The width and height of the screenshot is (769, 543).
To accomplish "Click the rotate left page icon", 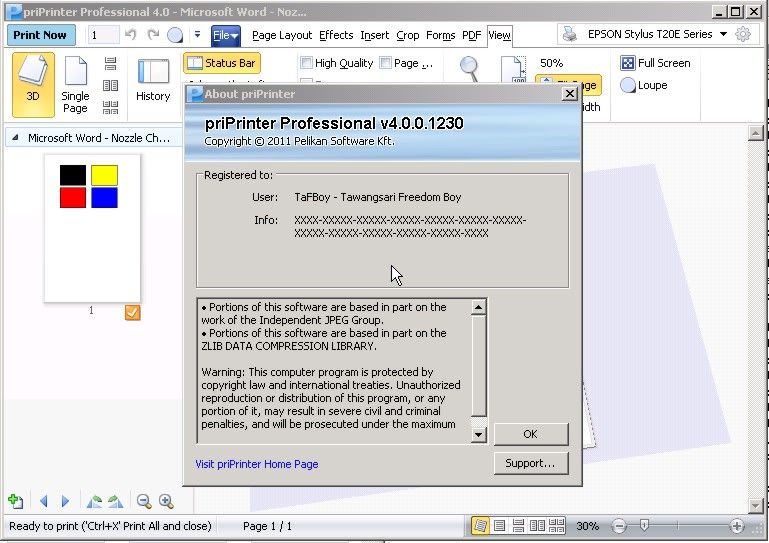I will 94,501.
